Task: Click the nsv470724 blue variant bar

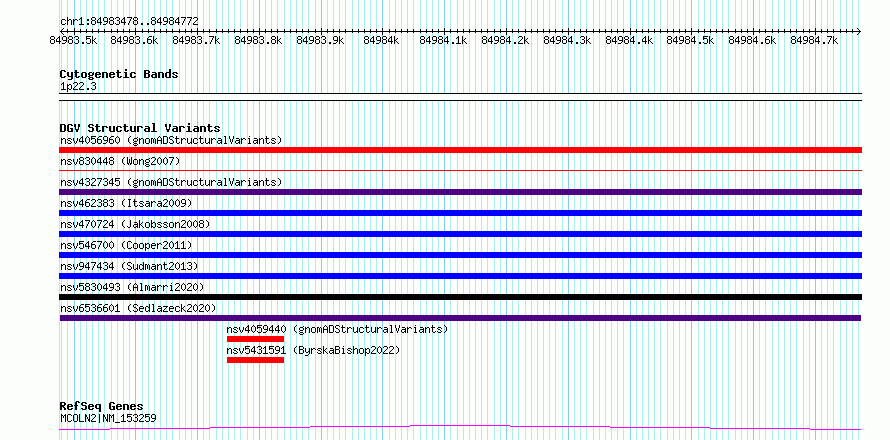Action: 460,234
